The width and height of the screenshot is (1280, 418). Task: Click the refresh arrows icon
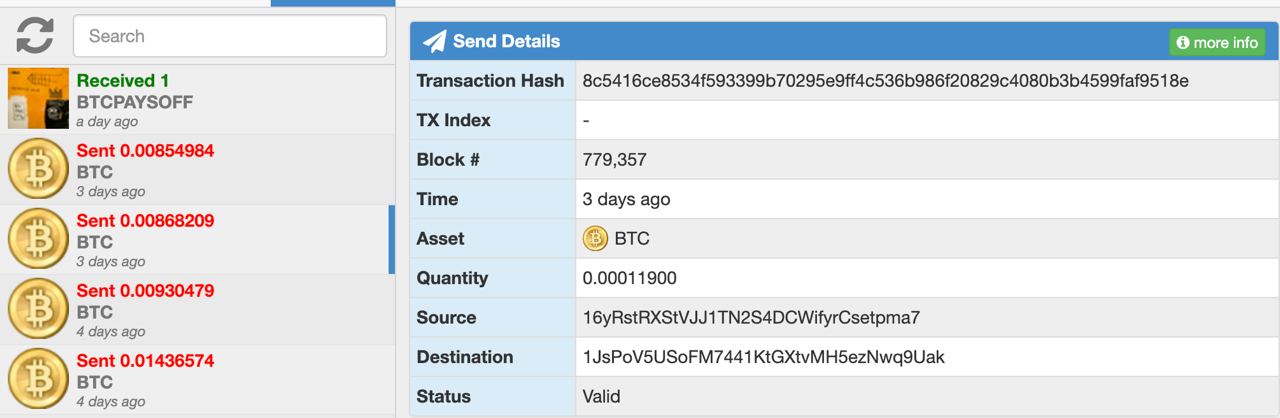point(35,36)
